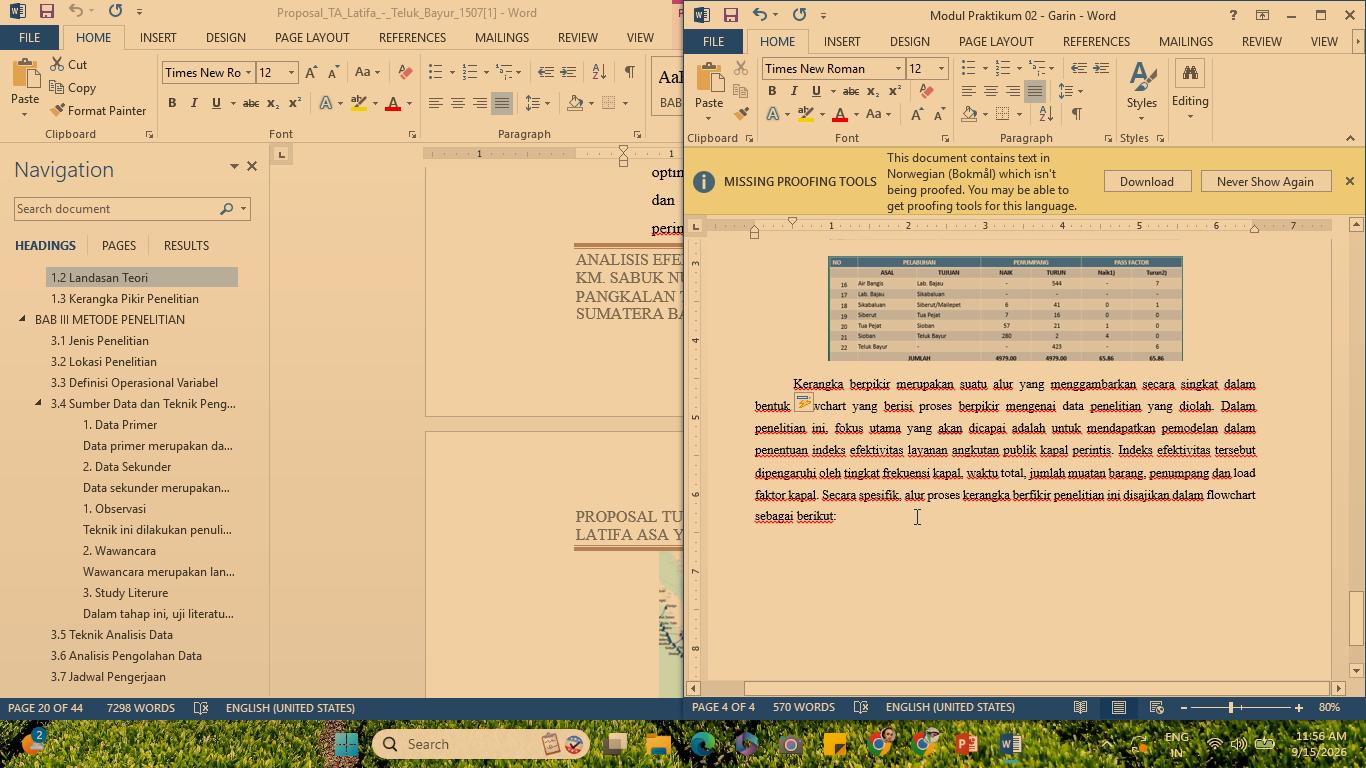1366x768 pixels.
Task: Click Format Painter in left Word window
Action: click(x=98, y=111)
